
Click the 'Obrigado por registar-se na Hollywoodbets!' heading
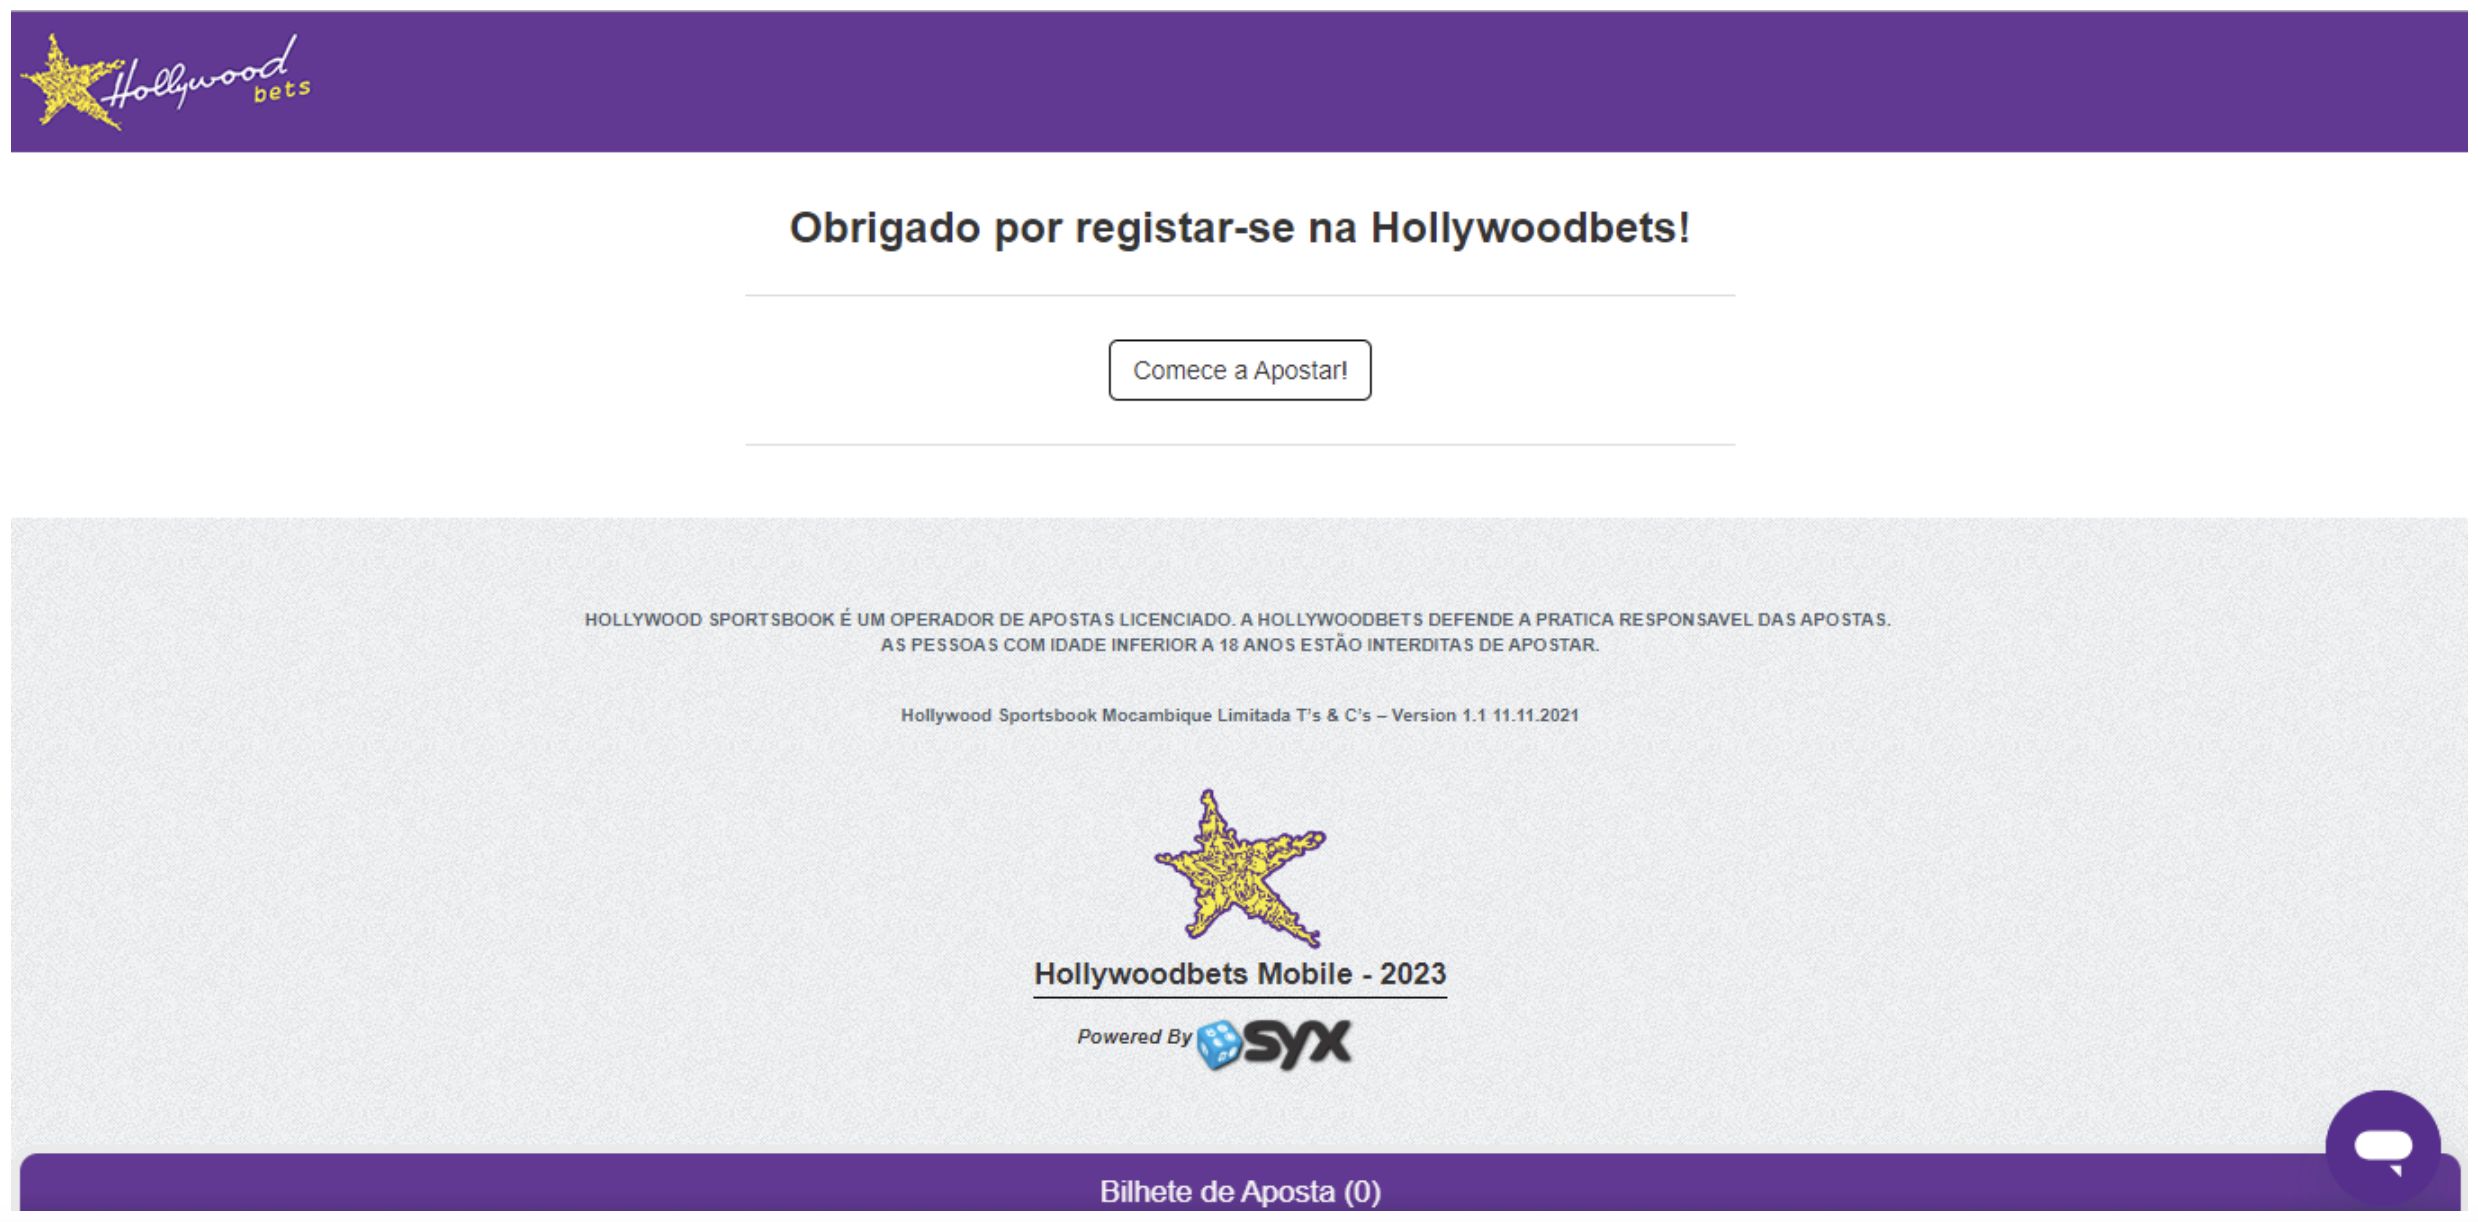pos(1239,228)
